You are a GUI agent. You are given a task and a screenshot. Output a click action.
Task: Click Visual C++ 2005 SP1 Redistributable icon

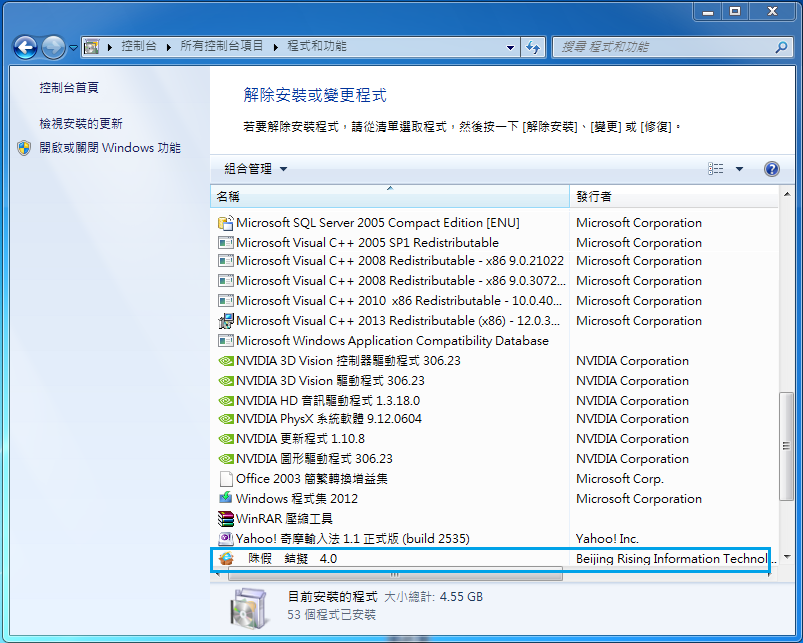[226, 243]
